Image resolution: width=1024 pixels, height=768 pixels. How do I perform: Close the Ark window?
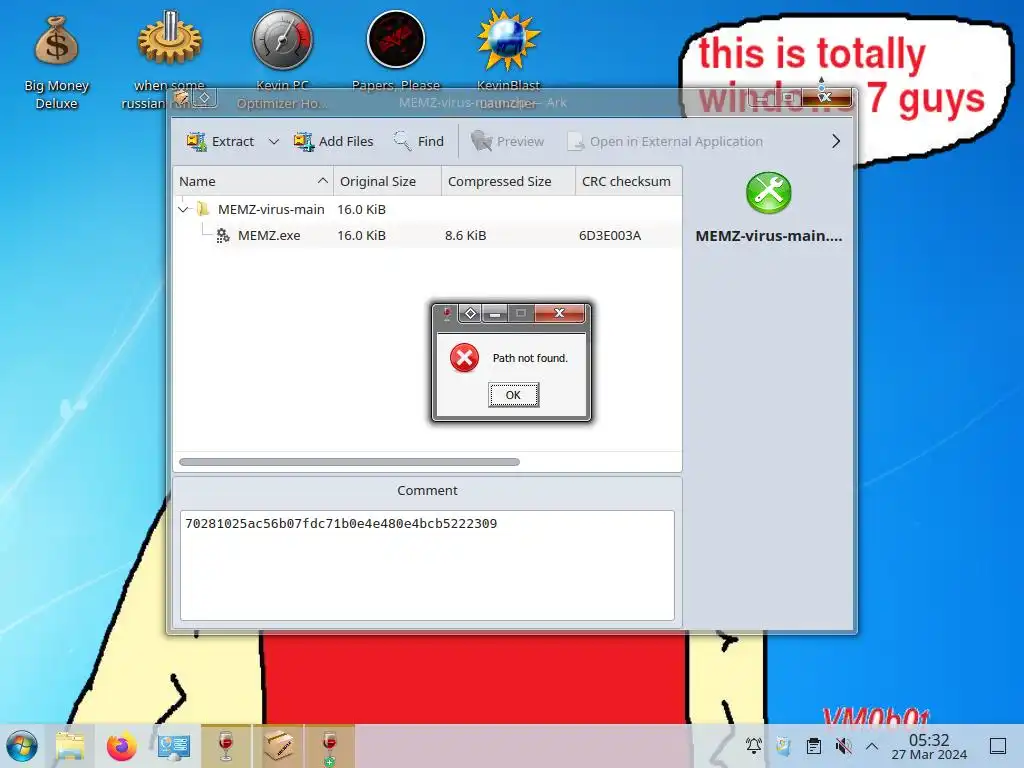point(826,97)
